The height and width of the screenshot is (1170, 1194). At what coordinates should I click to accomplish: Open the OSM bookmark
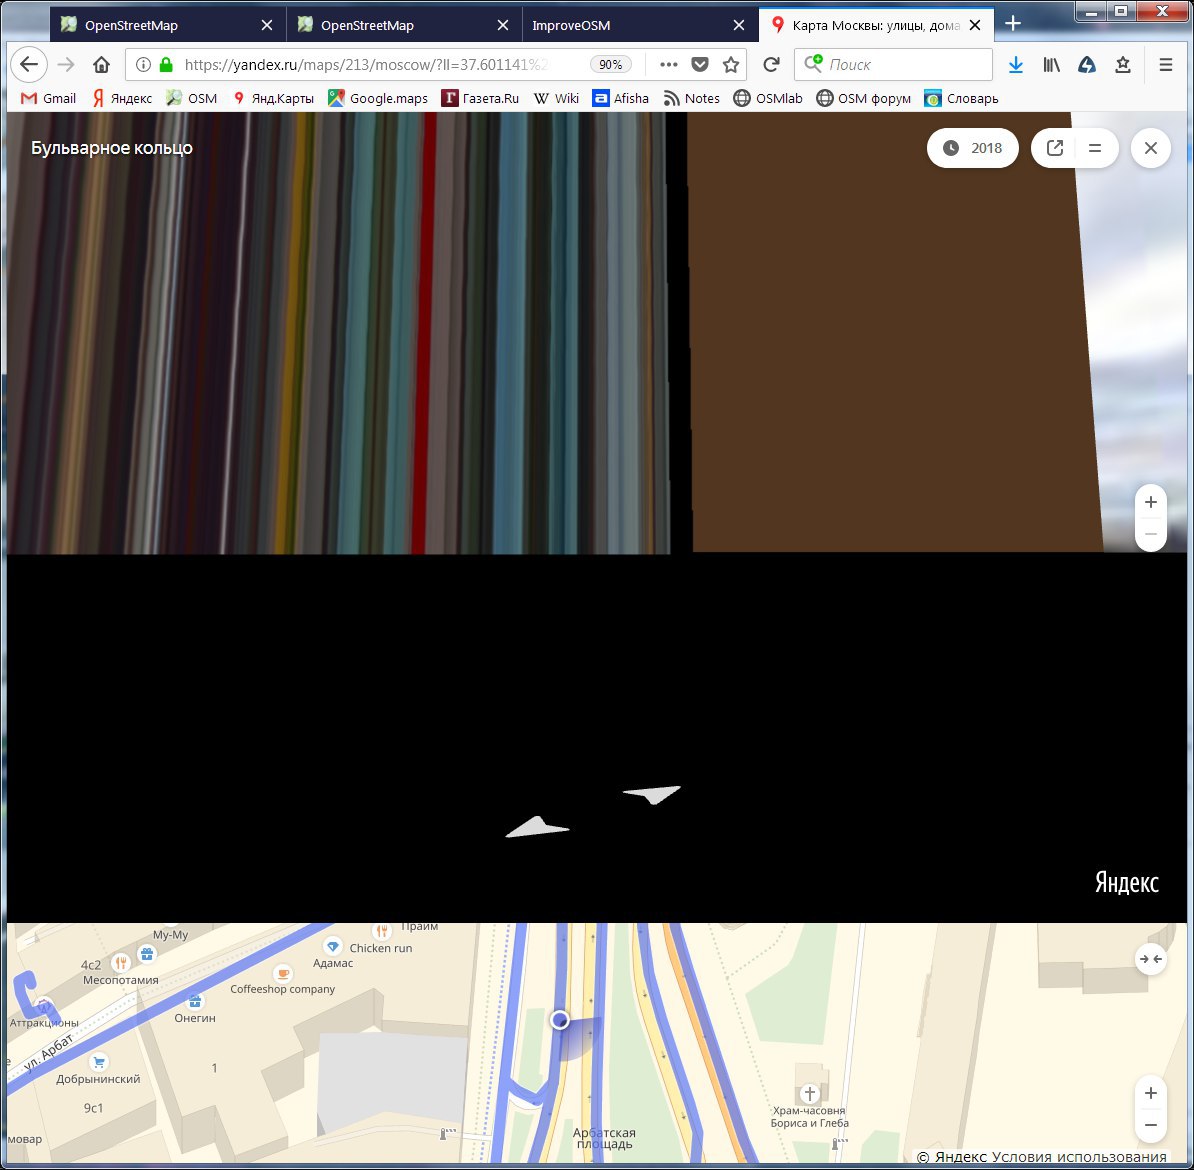[192, 98]
